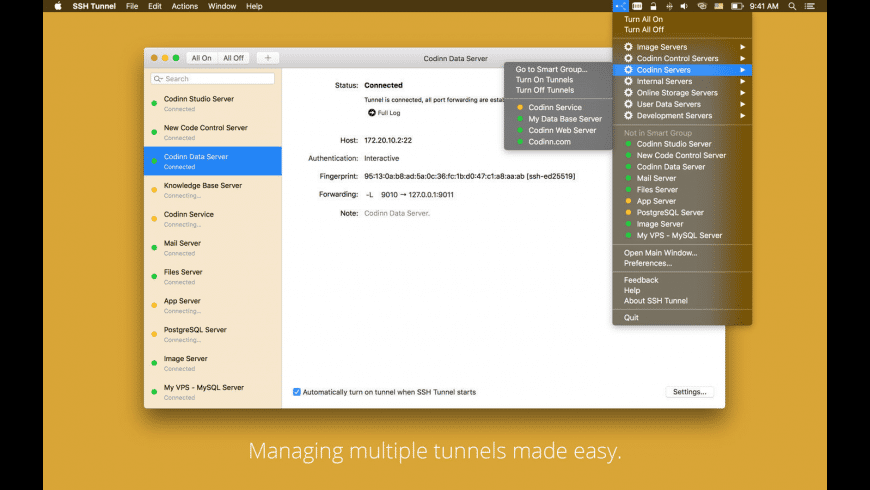This screenshot has height=490, width=870.
Task: Click the All On button
Action: (x=201, y=58)
